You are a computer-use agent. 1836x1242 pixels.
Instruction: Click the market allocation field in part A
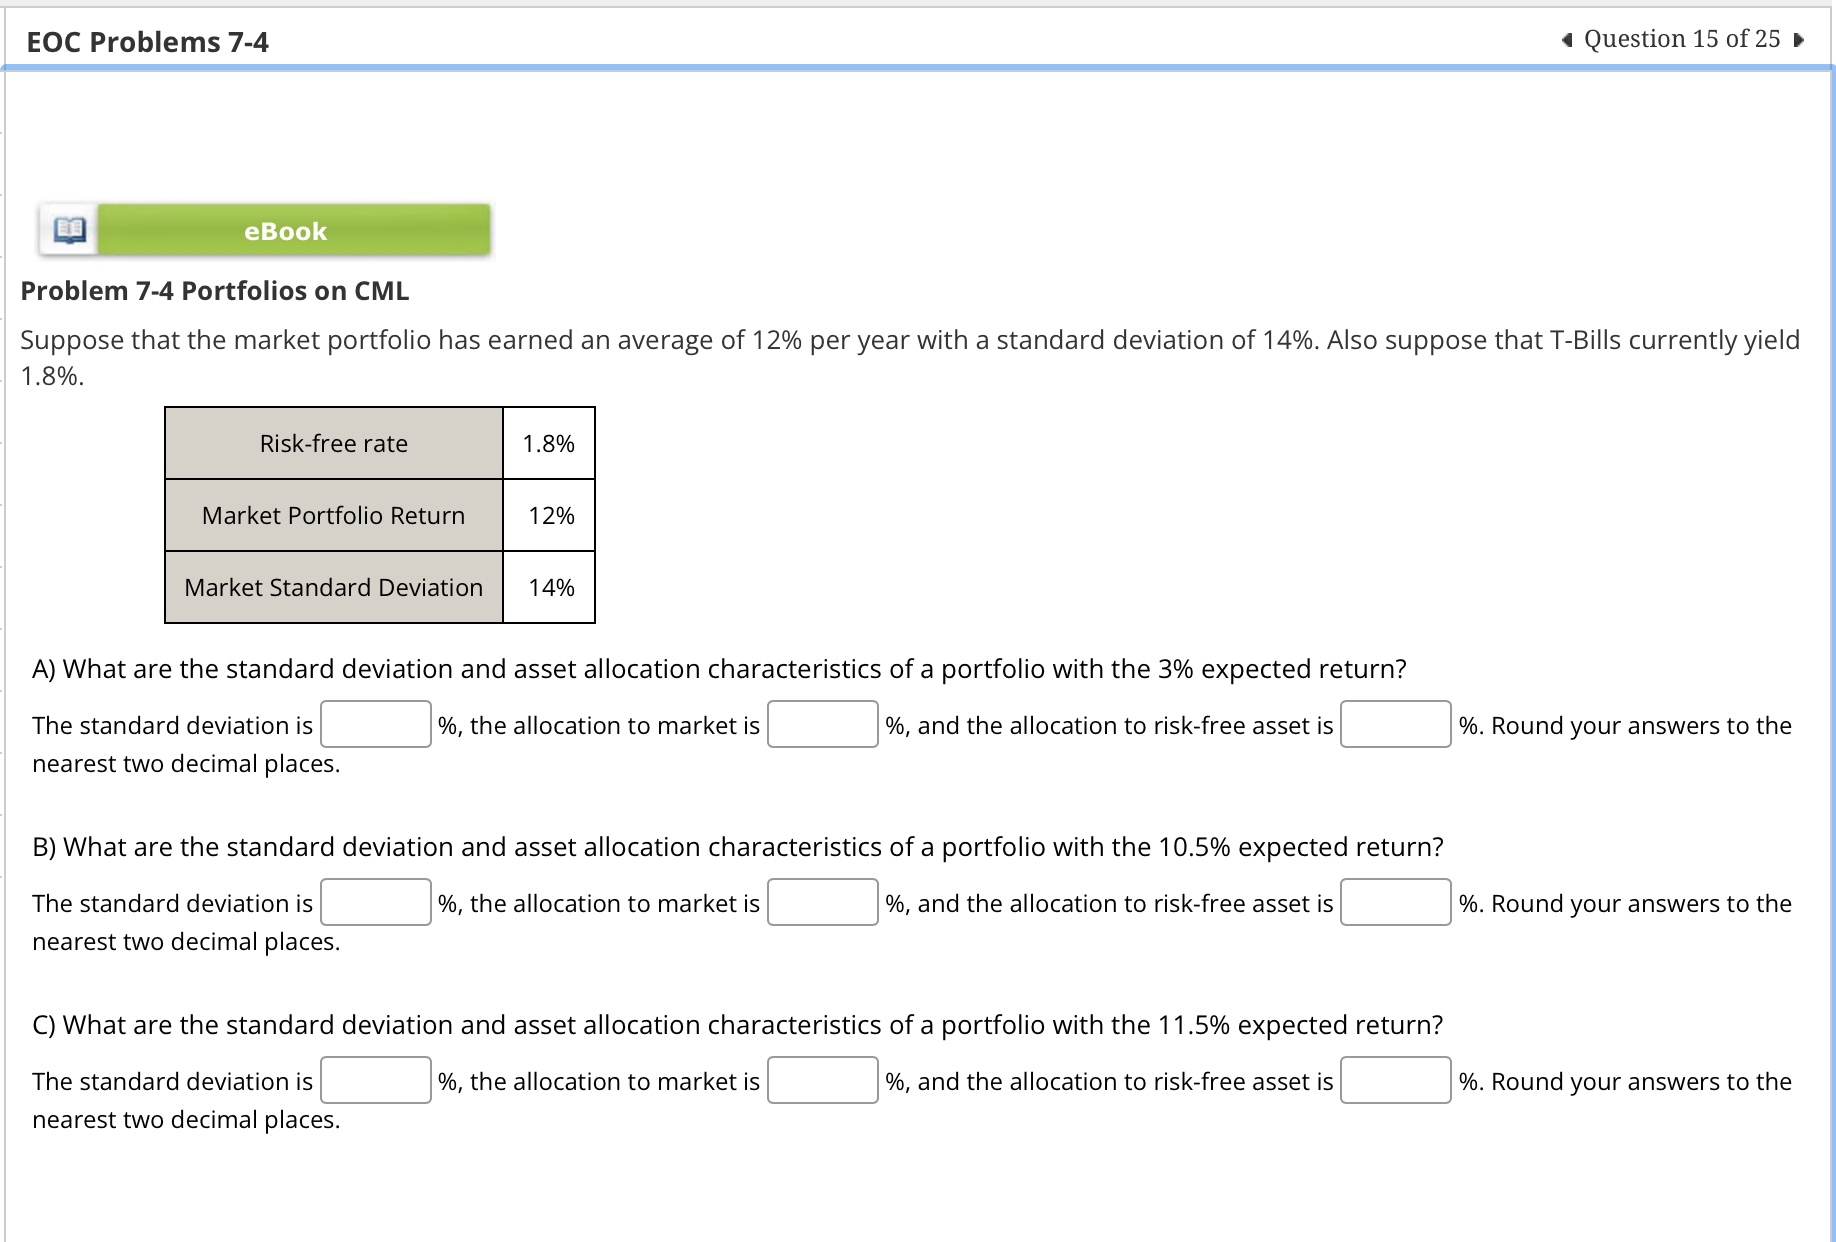coord(822,724)
